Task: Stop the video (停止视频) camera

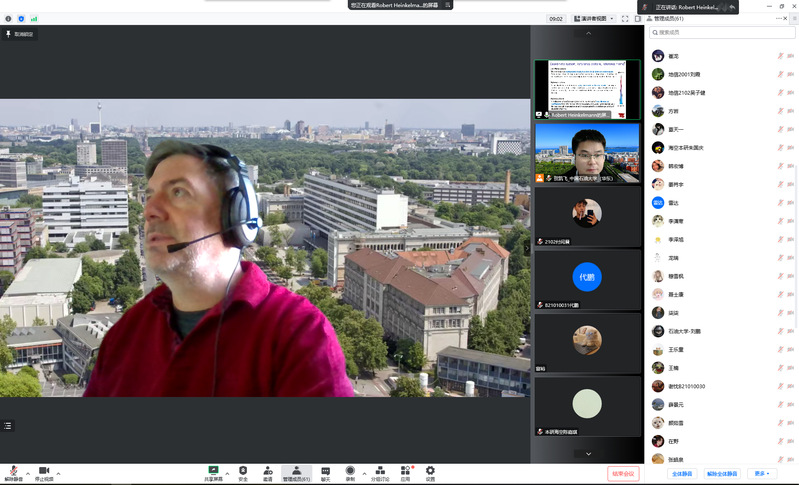Action: coord(44,471)
